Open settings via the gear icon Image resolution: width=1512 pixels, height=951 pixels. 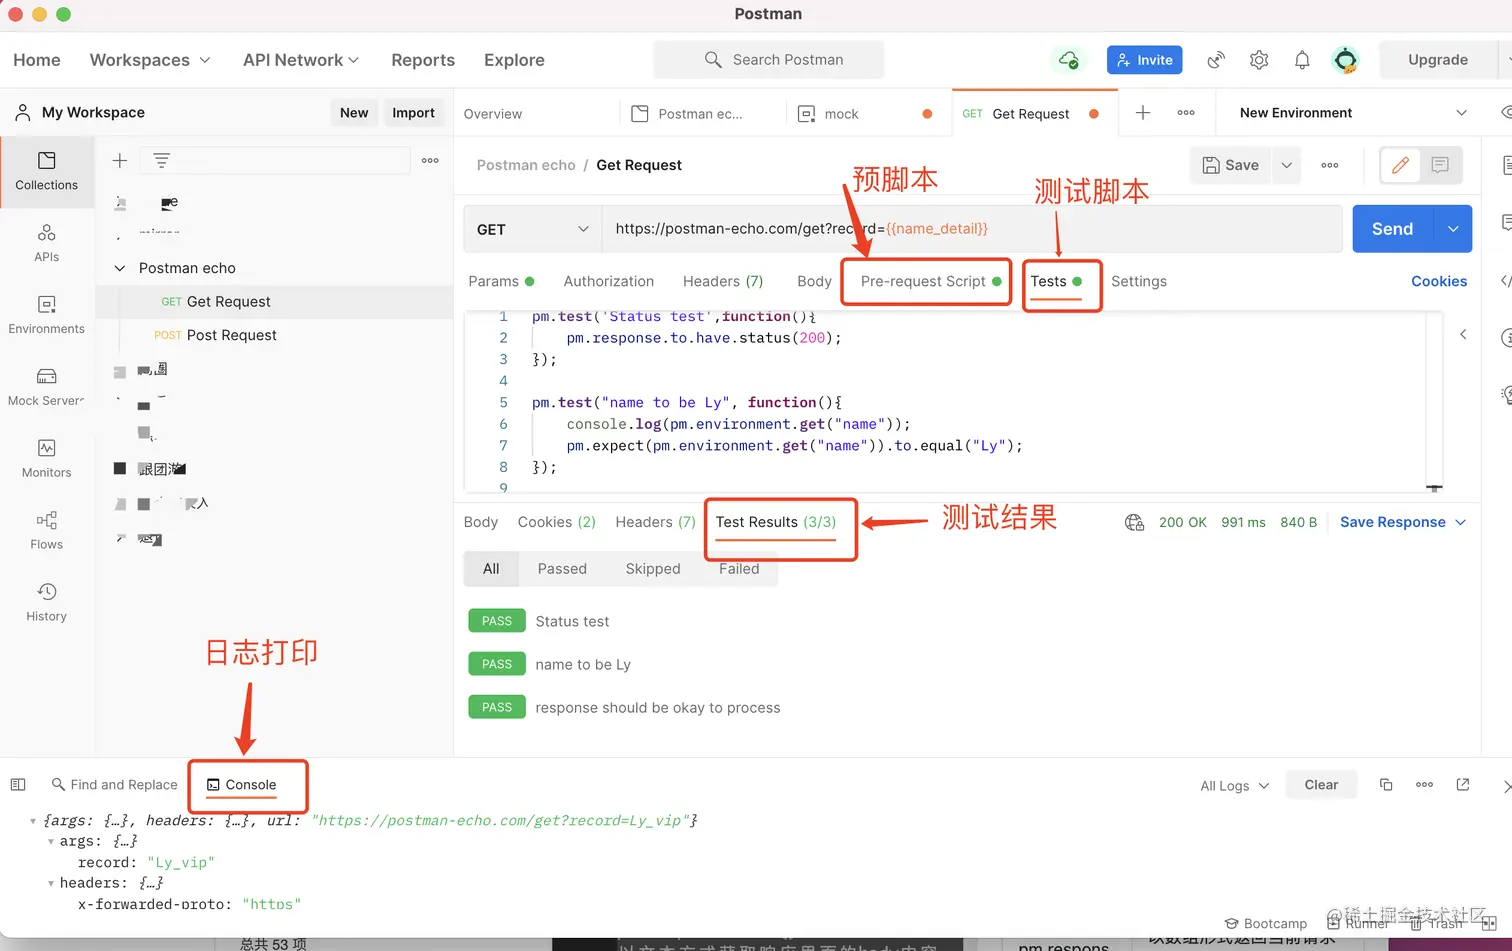click(x=1259, y=60)
